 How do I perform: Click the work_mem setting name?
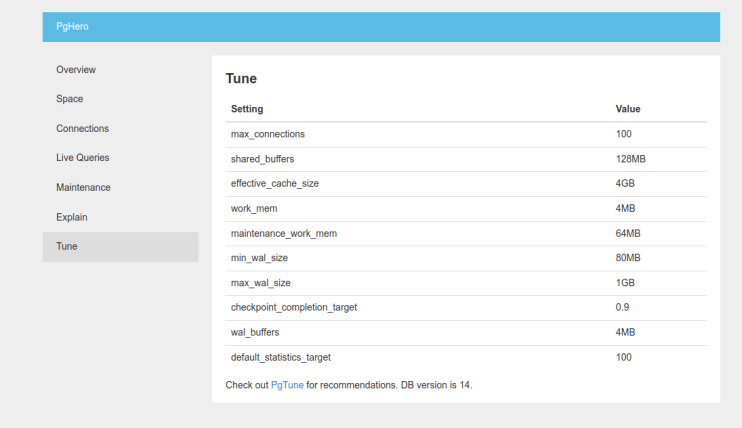pyautogui.click(x=254, y=208)
